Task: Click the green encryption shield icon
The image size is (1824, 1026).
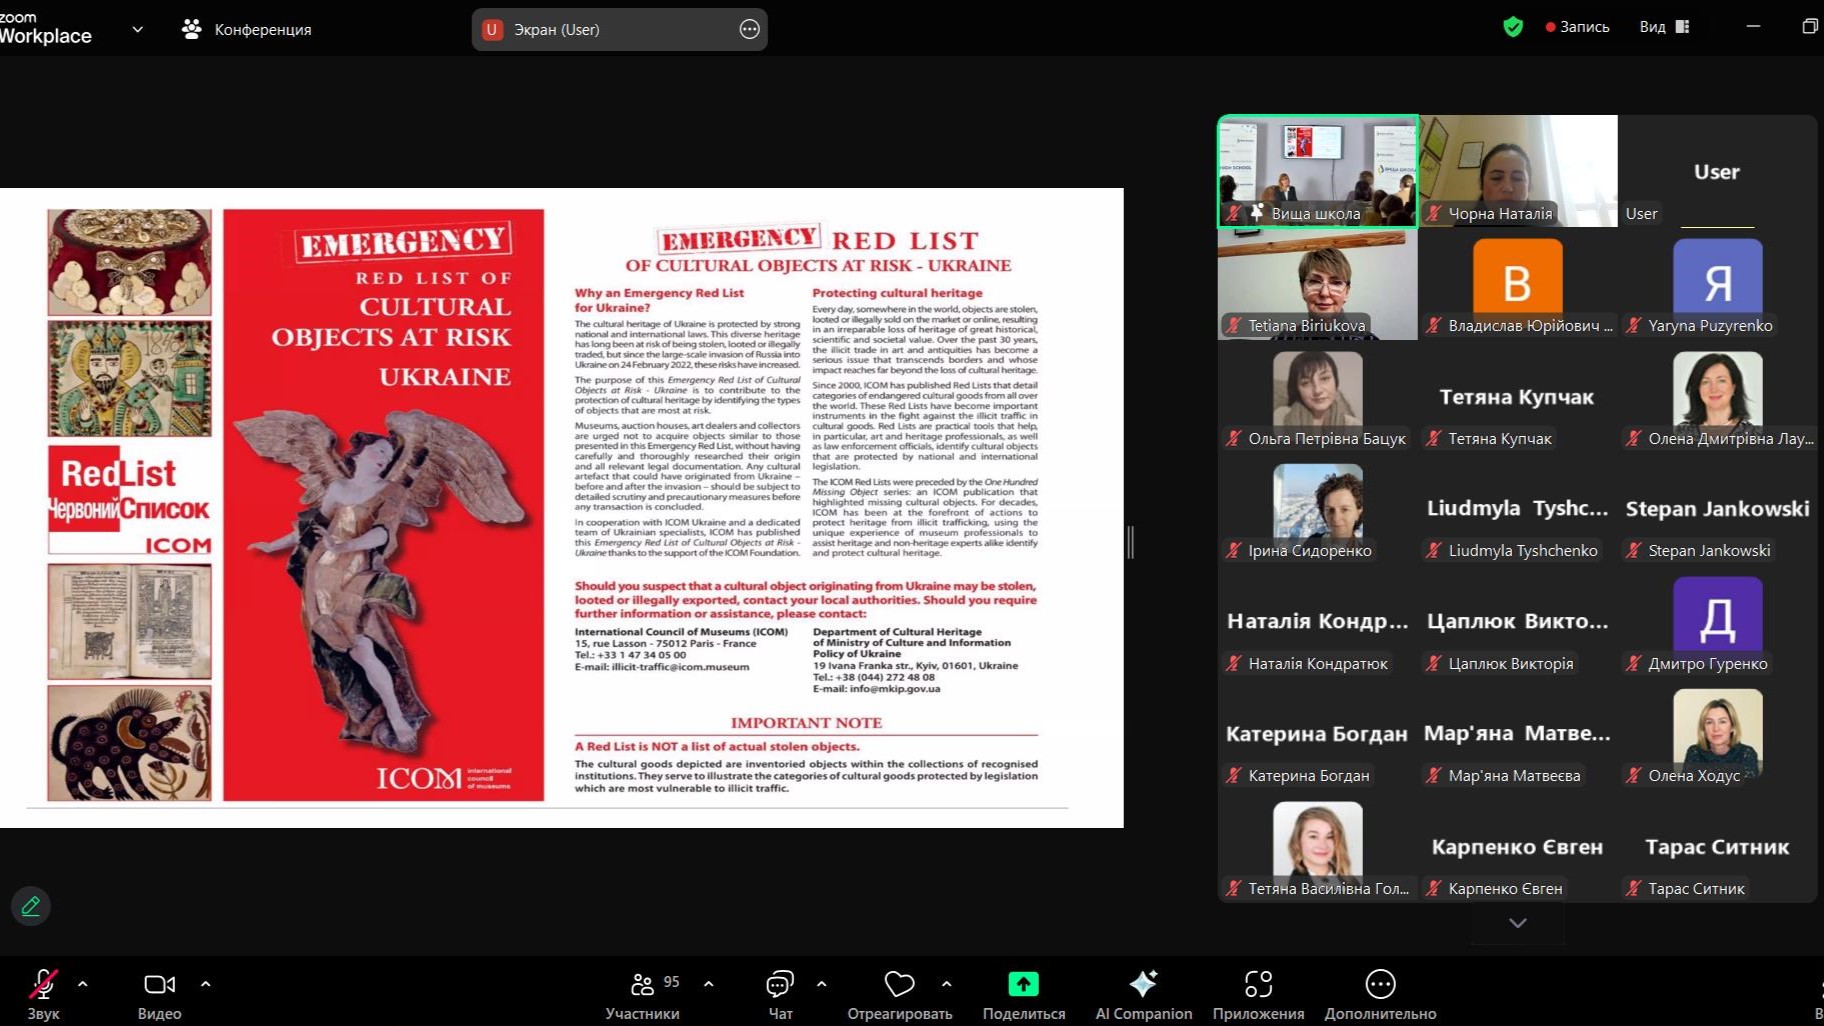Action: click(x=1513, y=27)
